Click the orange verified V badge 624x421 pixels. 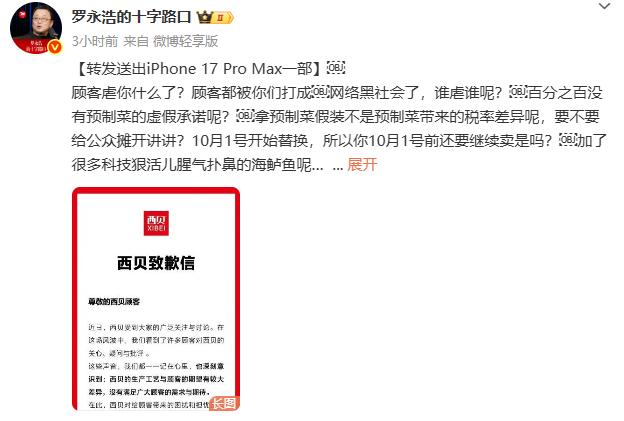[55, 47]
